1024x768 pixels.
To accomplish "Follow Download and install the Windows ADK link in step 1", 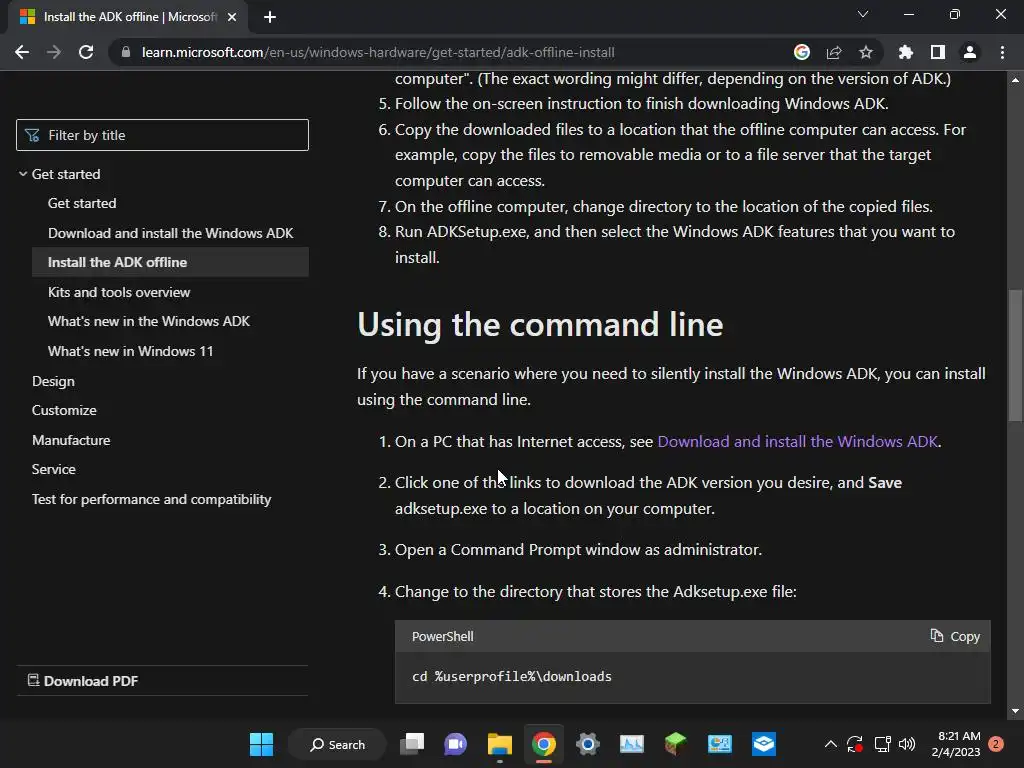I will point(797,441).
